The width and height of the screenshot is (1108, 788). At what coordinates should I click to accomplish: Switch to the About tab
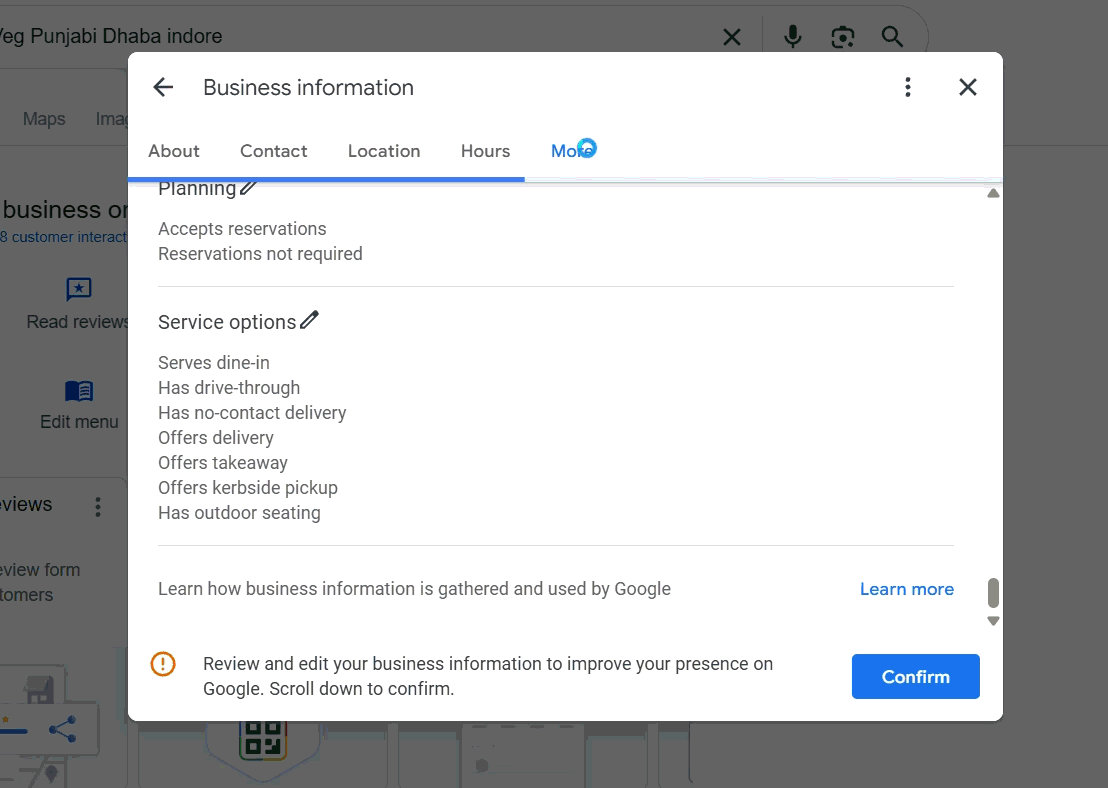pyautogui.click(x=174, y=151)
